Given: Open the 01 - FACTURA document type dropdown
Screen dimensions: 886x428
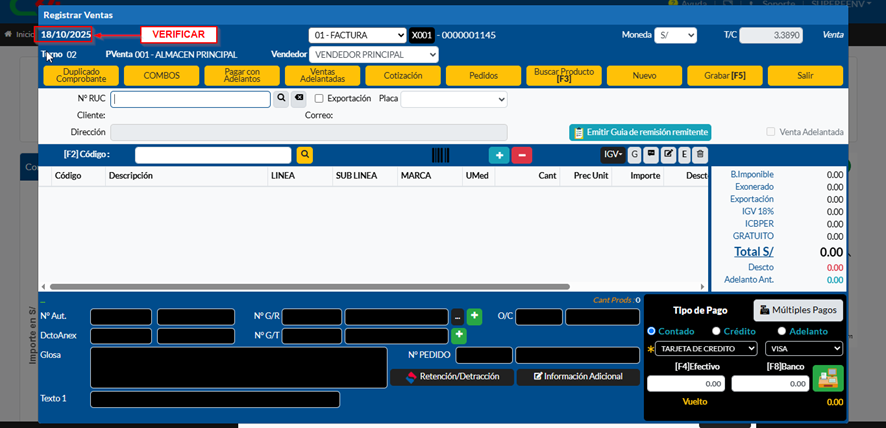Looking at the screenshot, I should click(x=357, y=35).
